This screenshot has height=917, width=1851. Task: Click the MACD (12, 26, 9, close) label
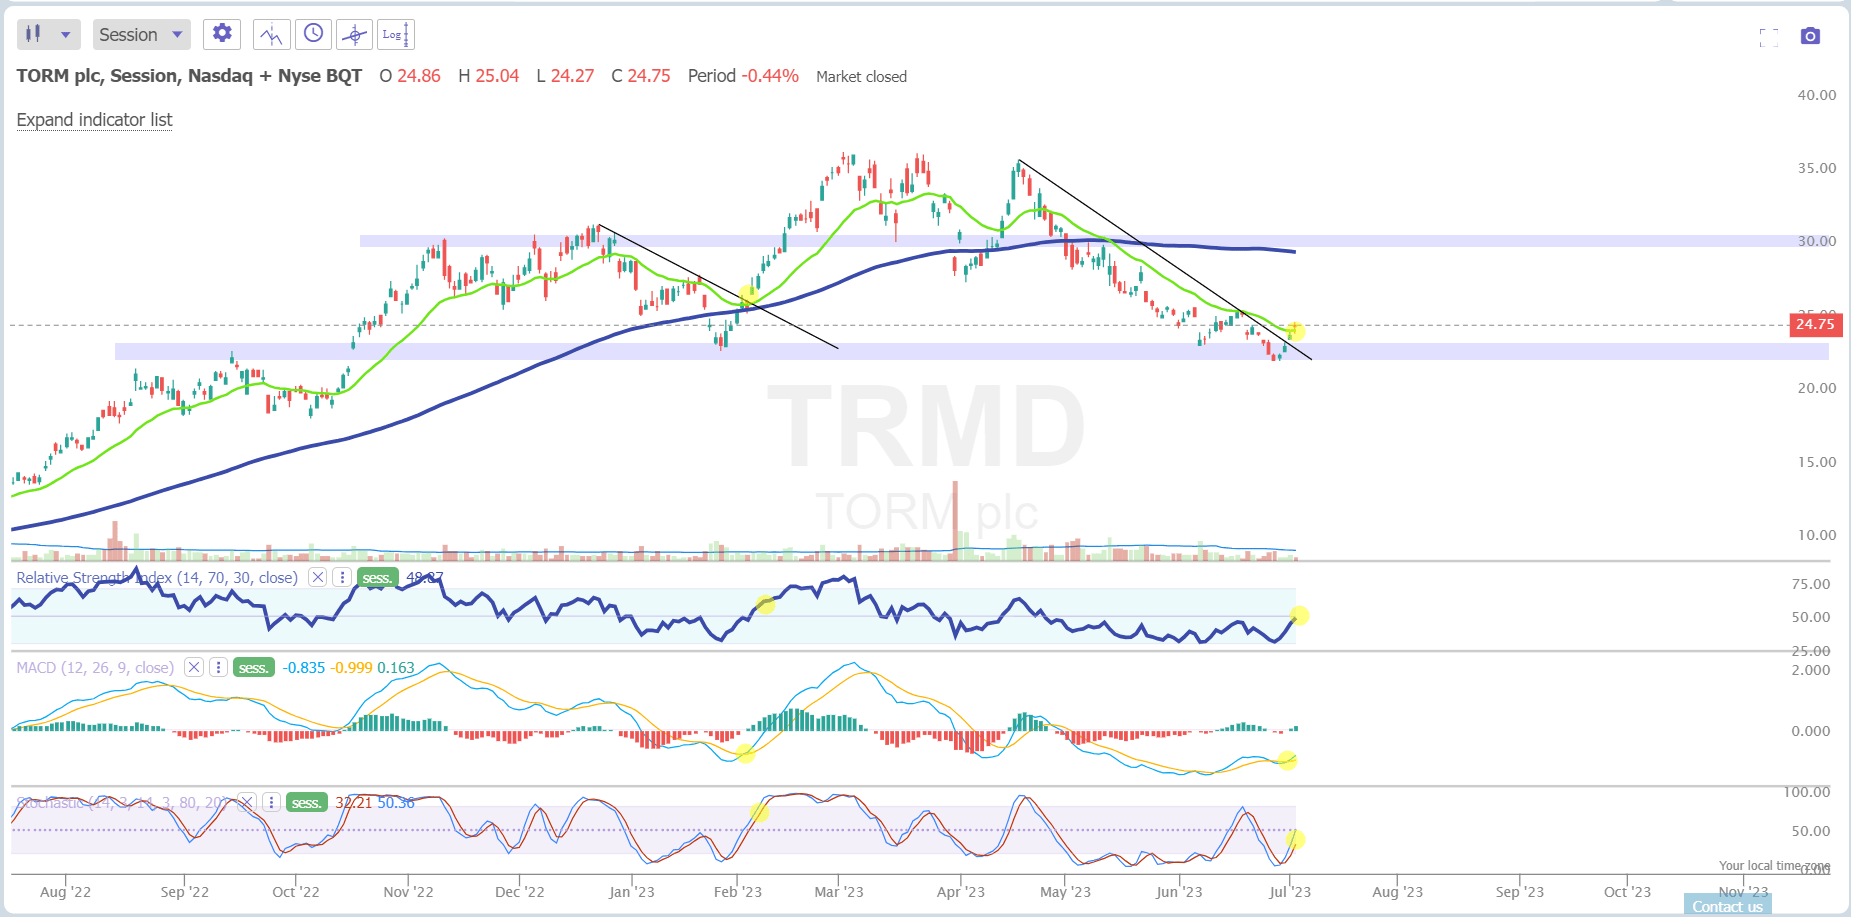pyautogui.click(x=95, y=667)
